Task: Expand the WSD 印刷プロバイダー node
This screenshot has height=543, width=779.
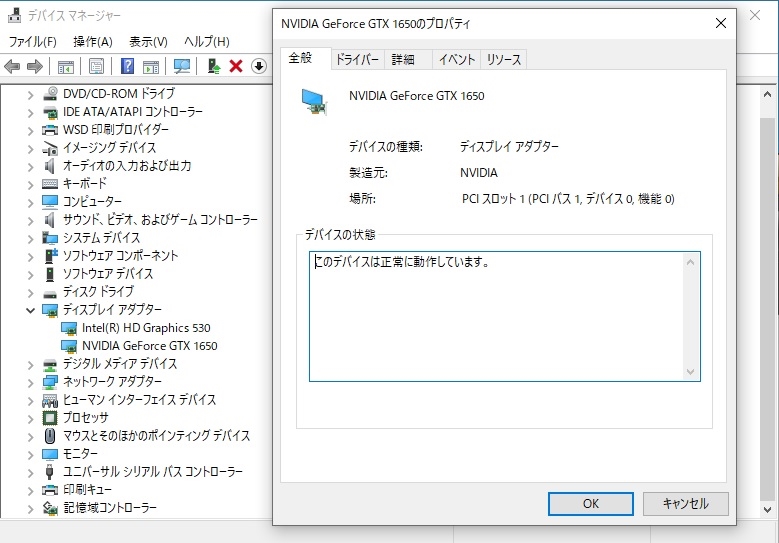Action: point(30,131)
